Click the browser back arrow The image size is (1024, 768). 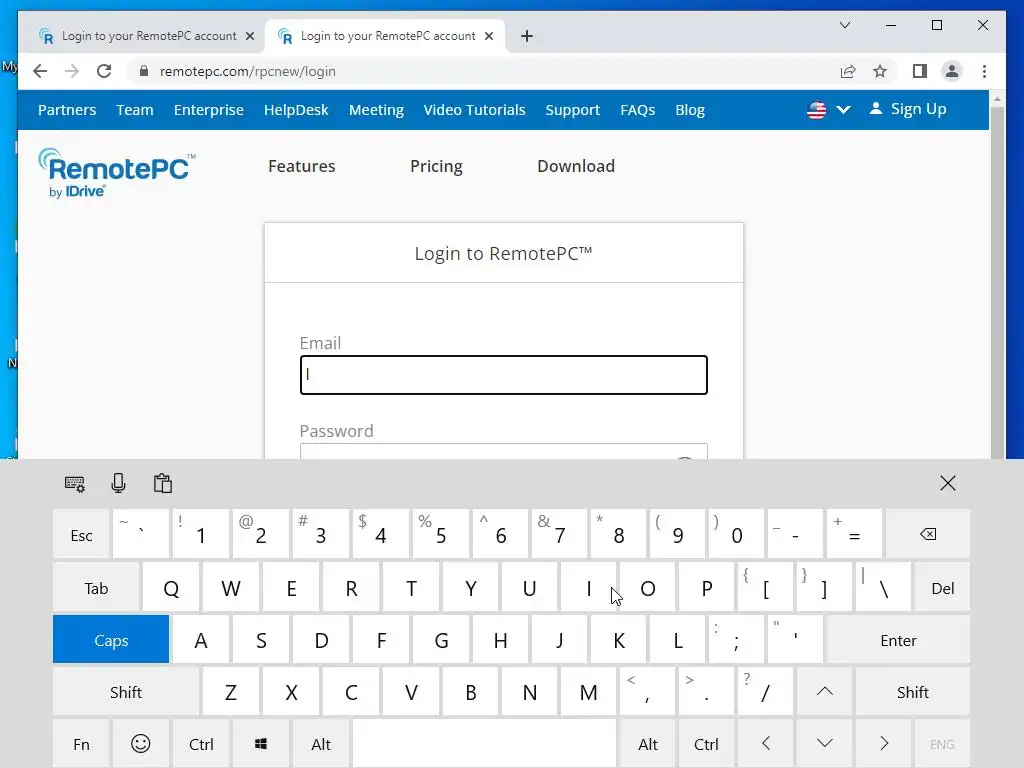(40, 71)
